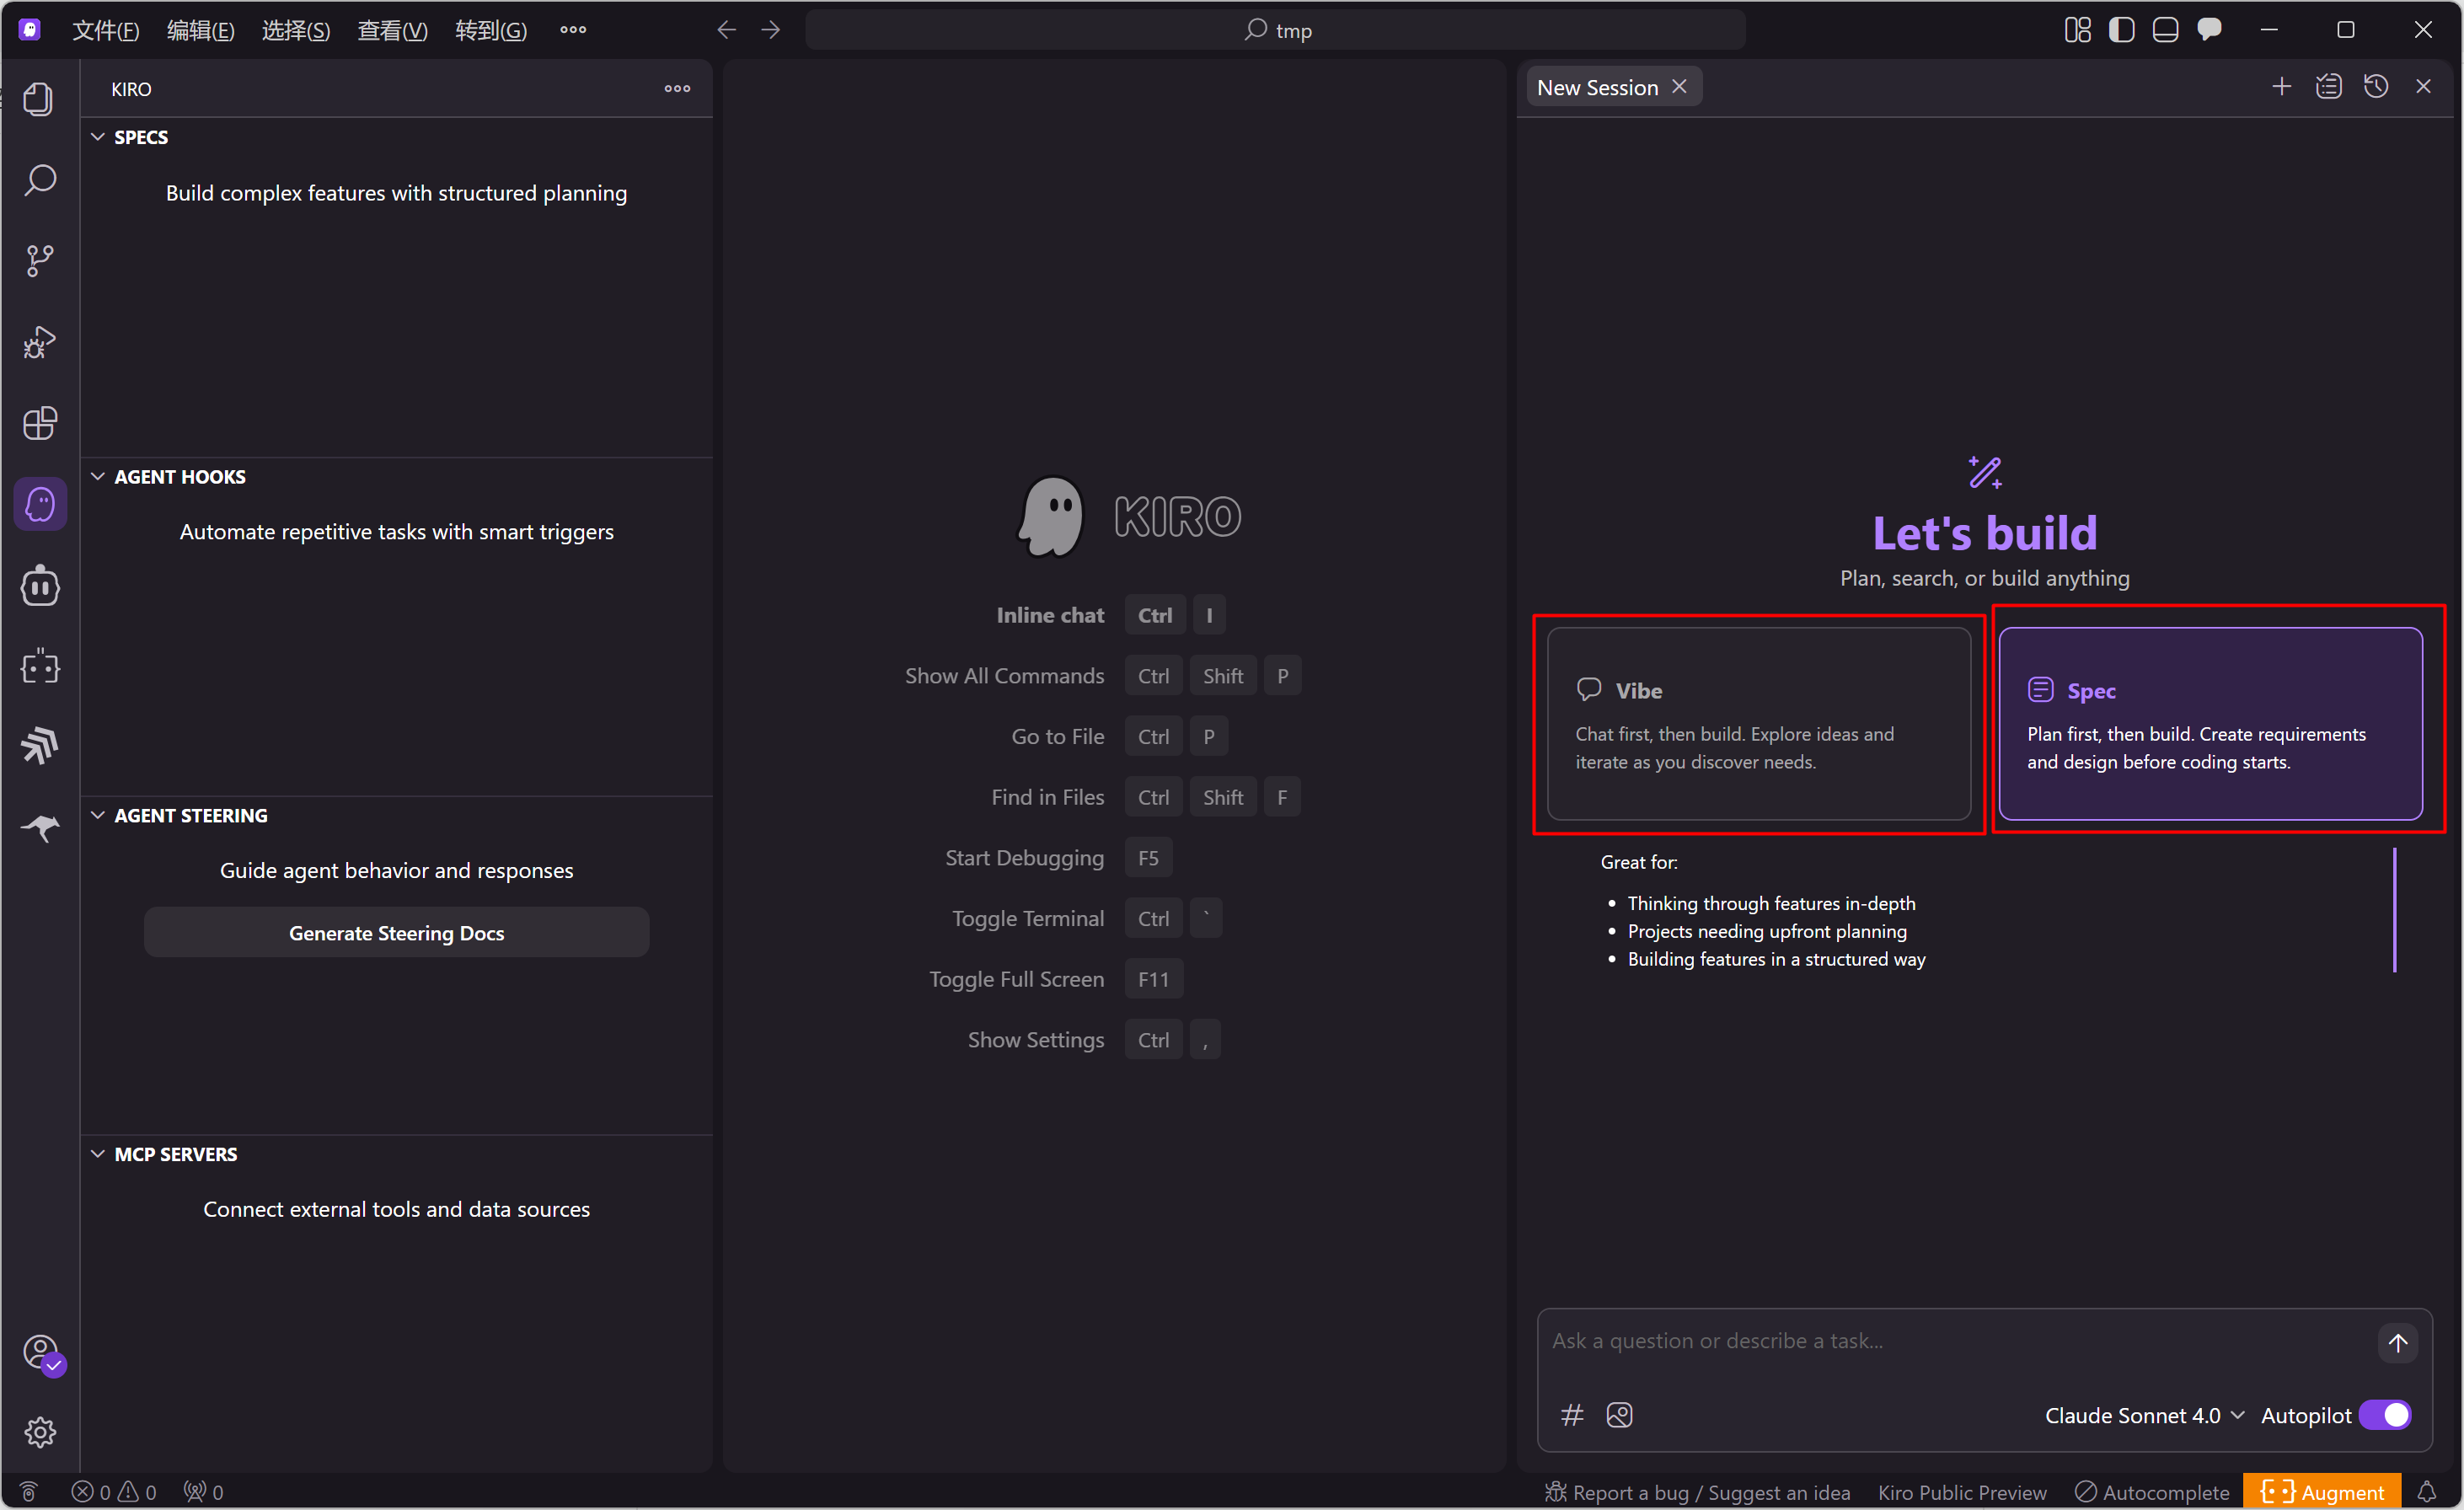Open the striped arrow extension icon in activity bar

point(39,746)
